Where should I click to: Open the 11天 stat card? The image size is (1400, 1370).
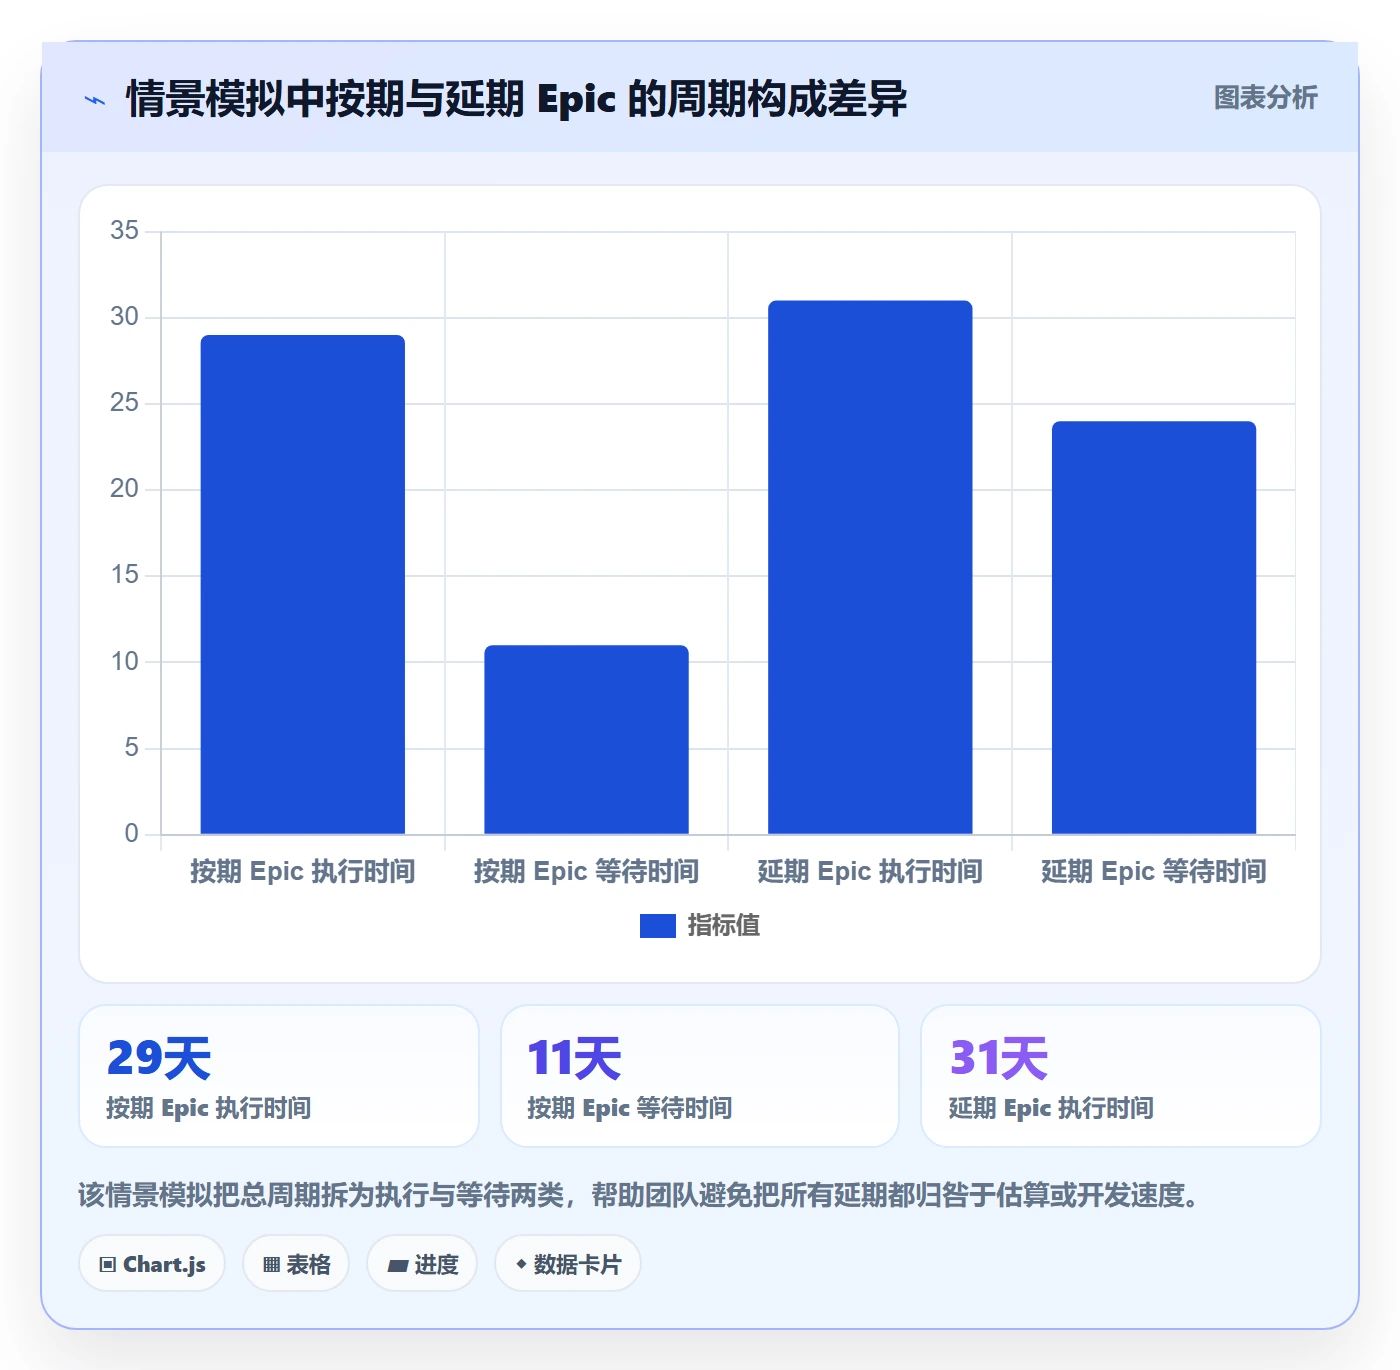pyautogui.click(x=700, y=1076)
